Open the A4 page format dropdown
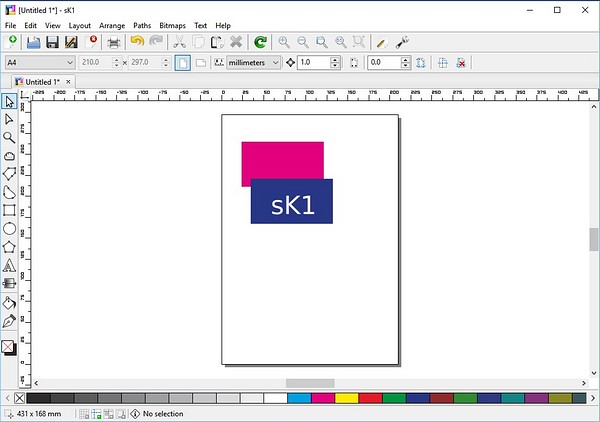Viewport: 600px width, 422px height. point(40,62)
